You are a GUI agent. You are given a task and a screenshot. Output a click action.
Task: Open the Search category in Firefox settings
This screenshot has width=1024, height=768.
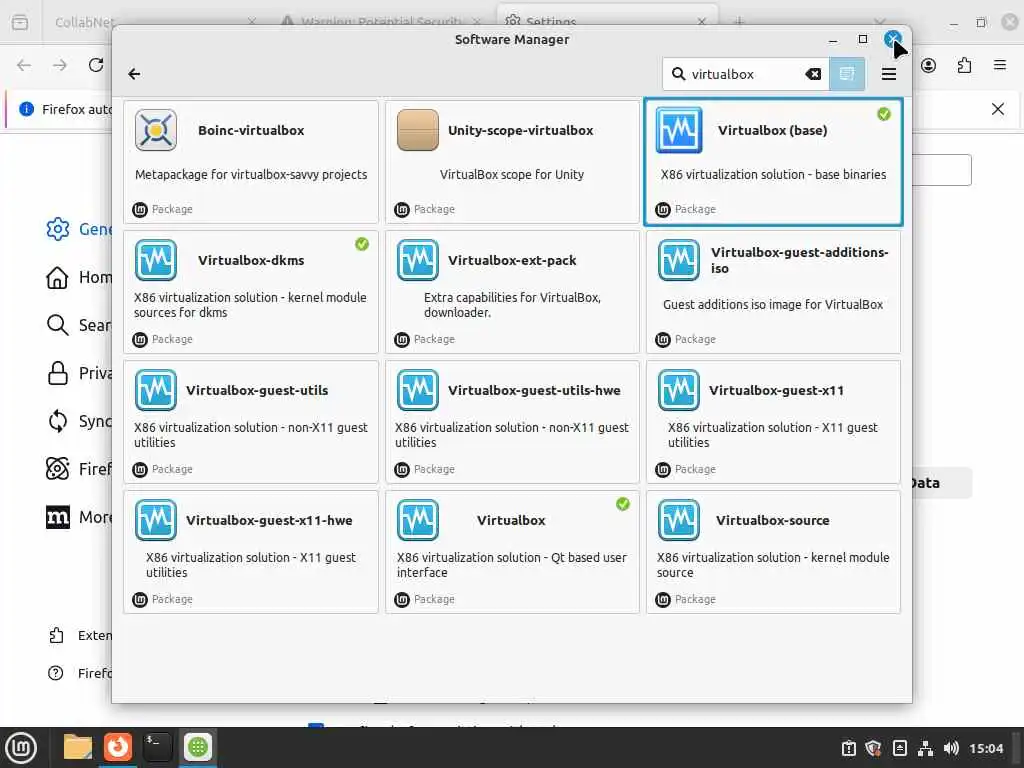pyautogui.click(x=80, y=325)
